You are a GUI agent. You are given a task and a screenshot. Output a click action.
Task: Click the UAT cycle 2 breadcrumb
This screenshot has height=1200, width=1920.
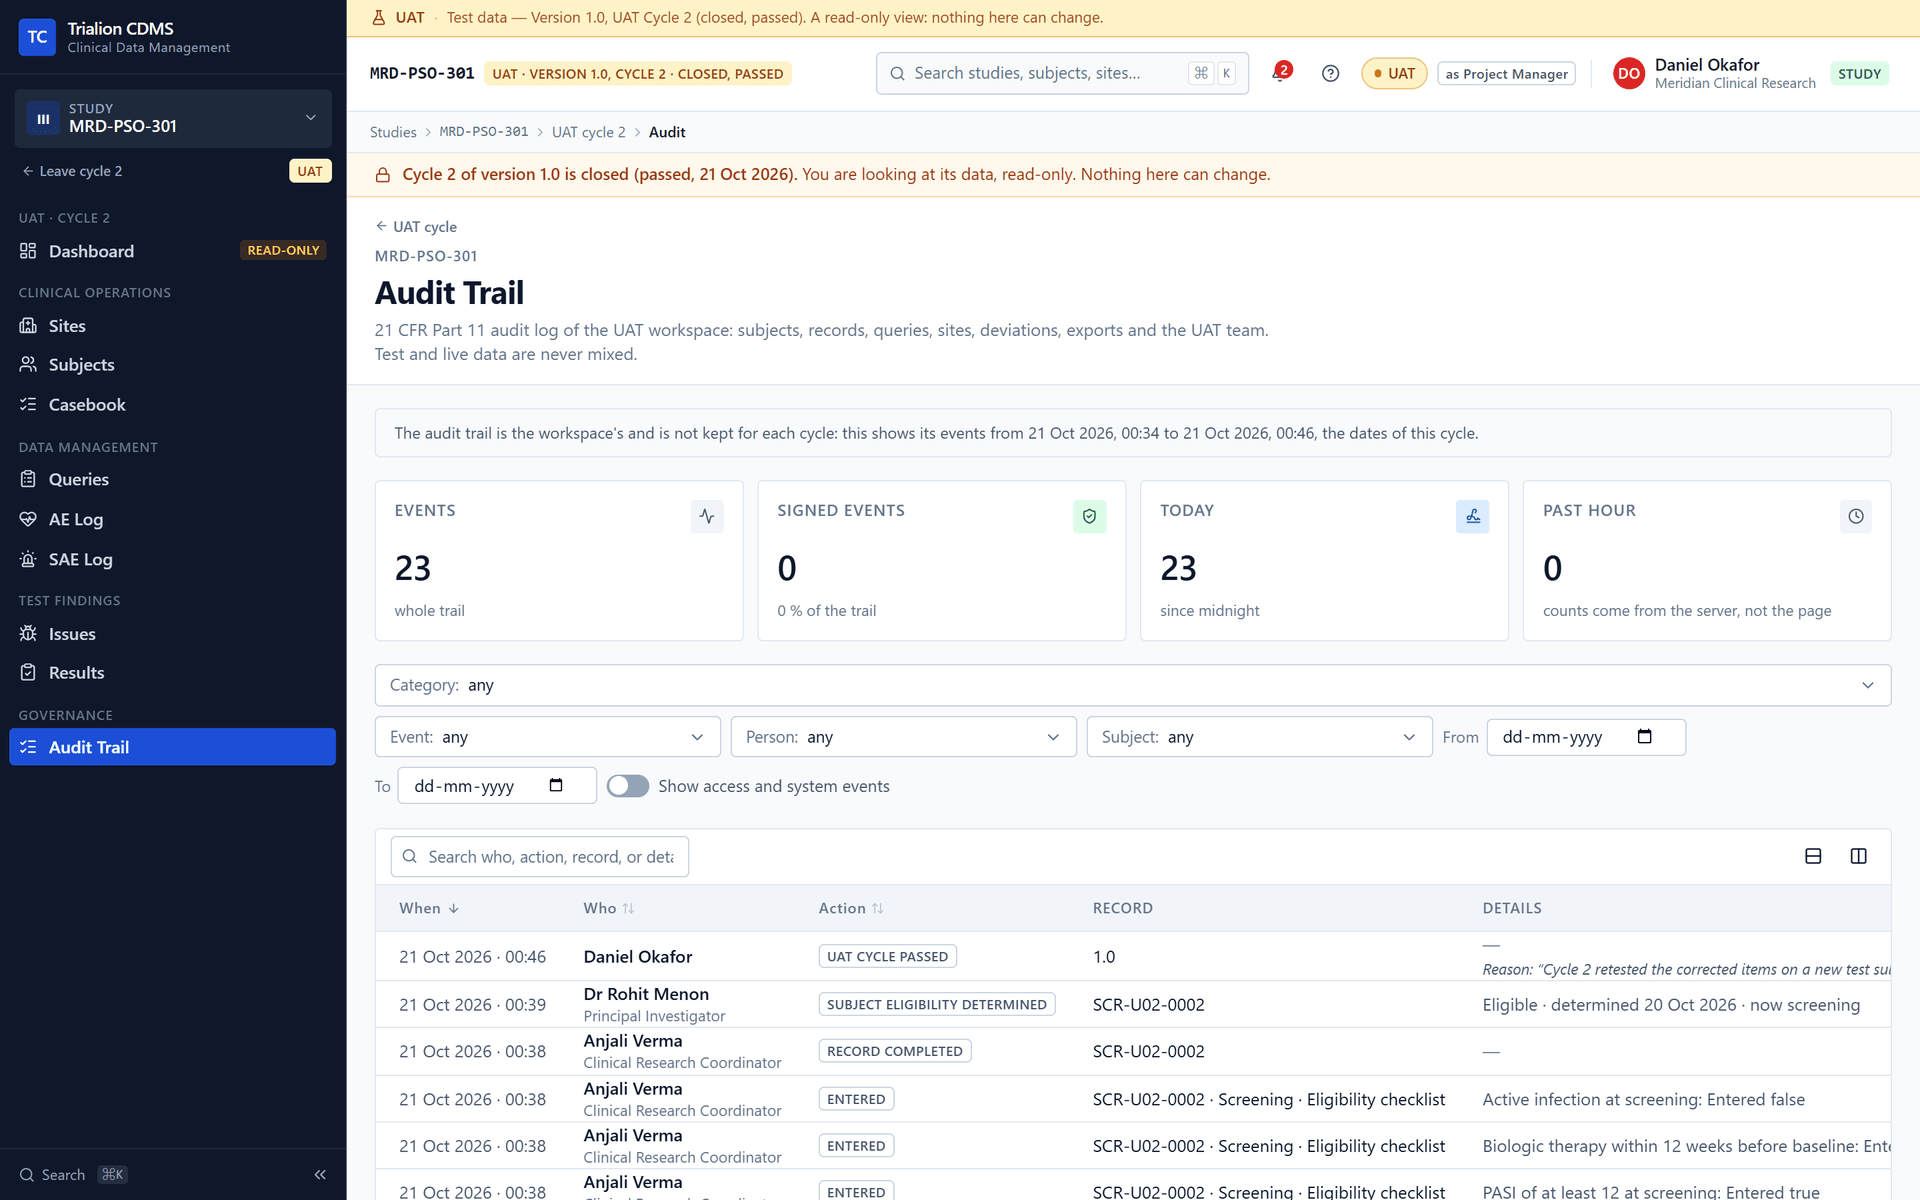pos(588,132)
